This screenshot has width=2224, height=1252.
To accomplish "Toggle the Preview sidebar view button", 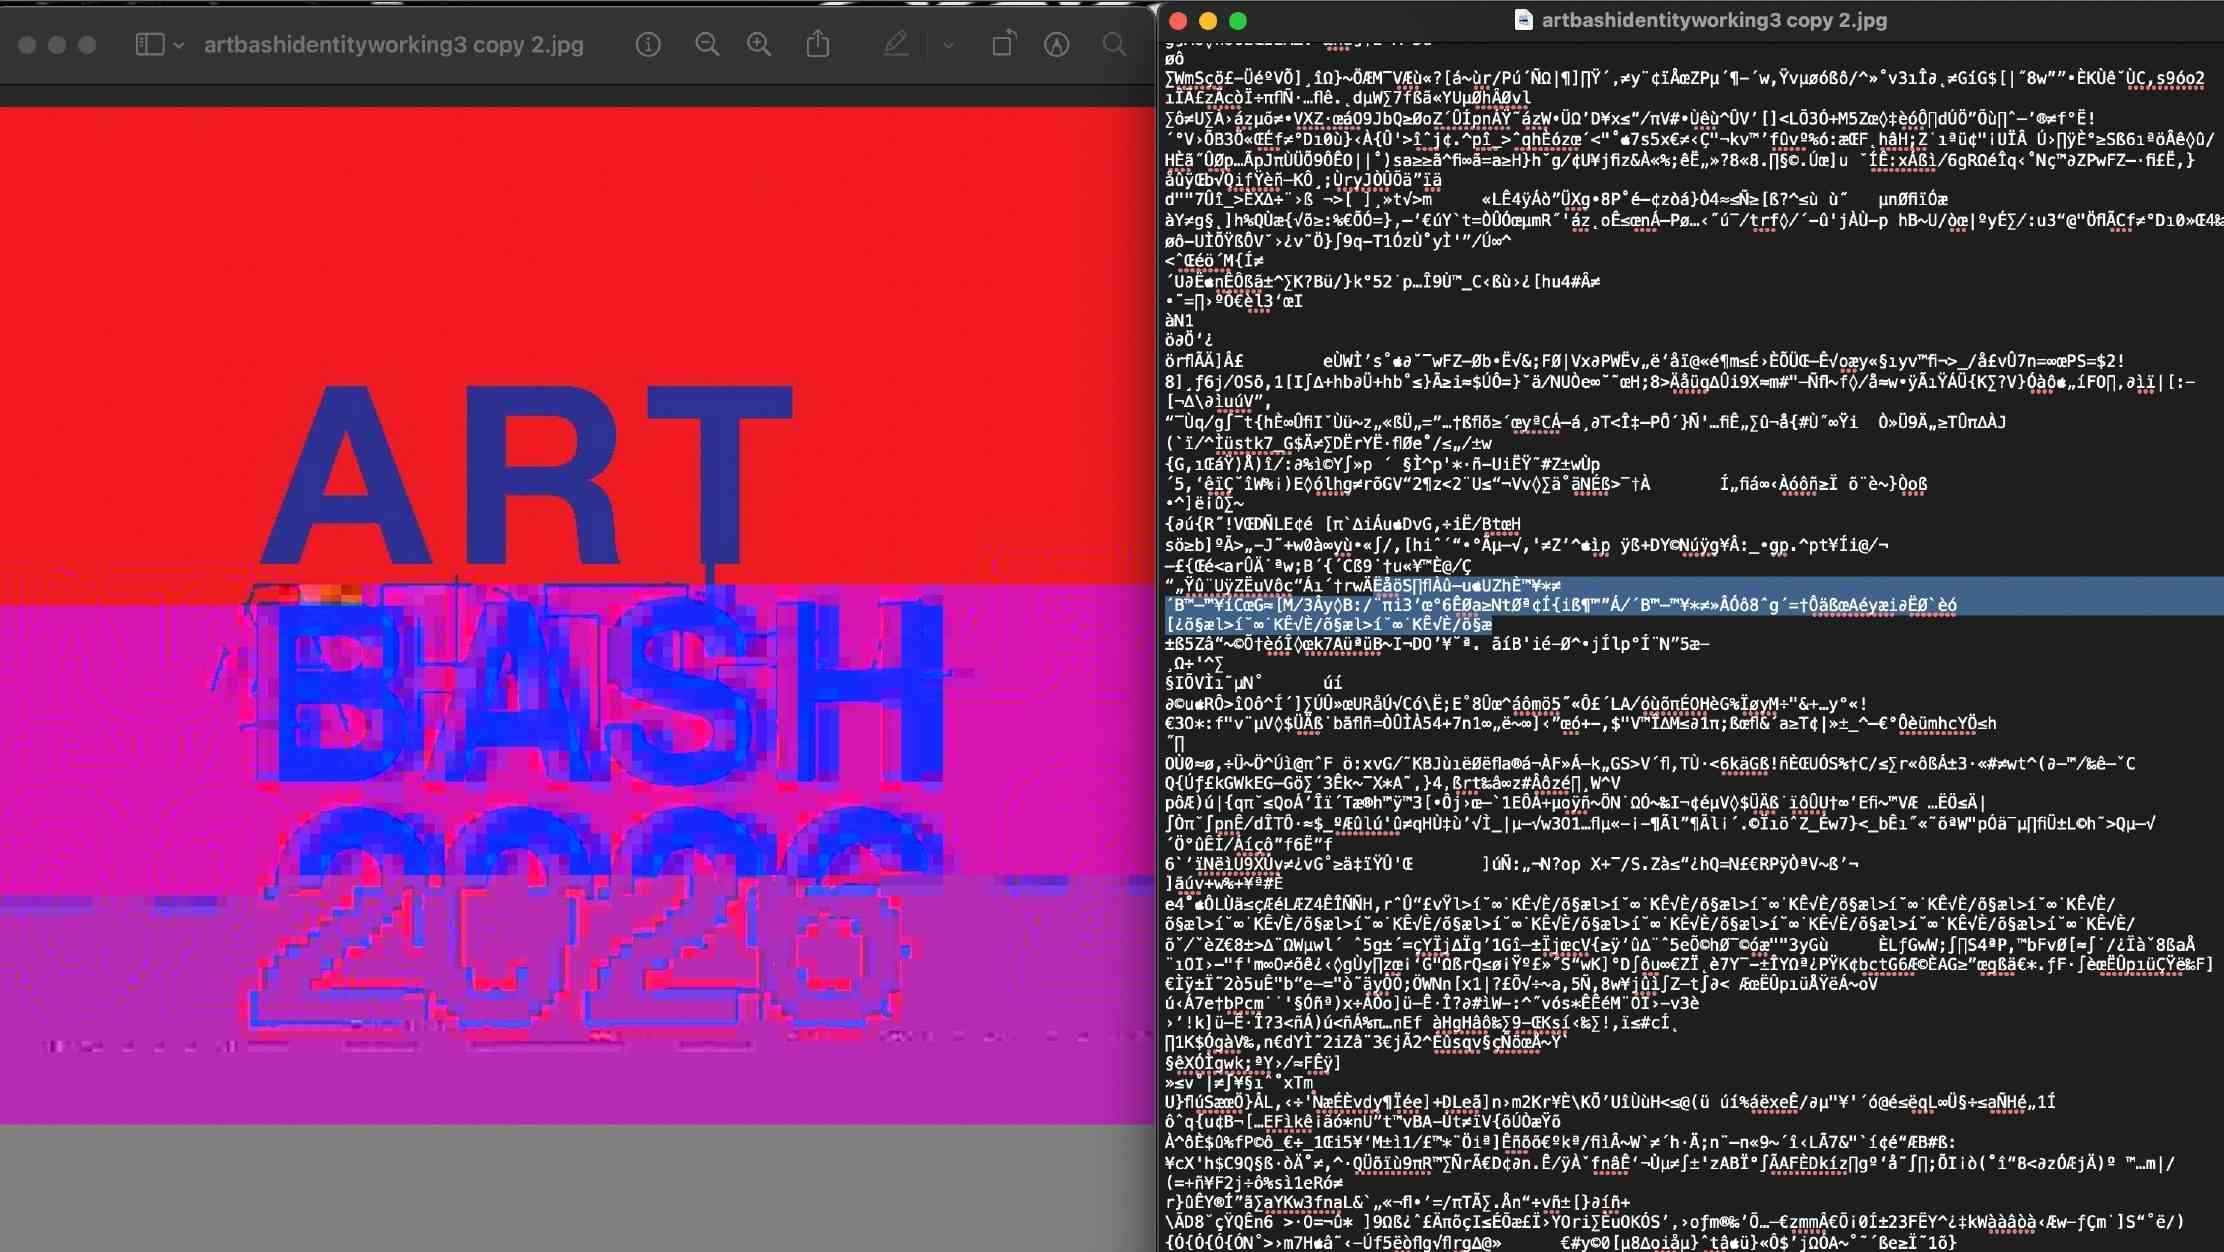I will click(150, 44).
